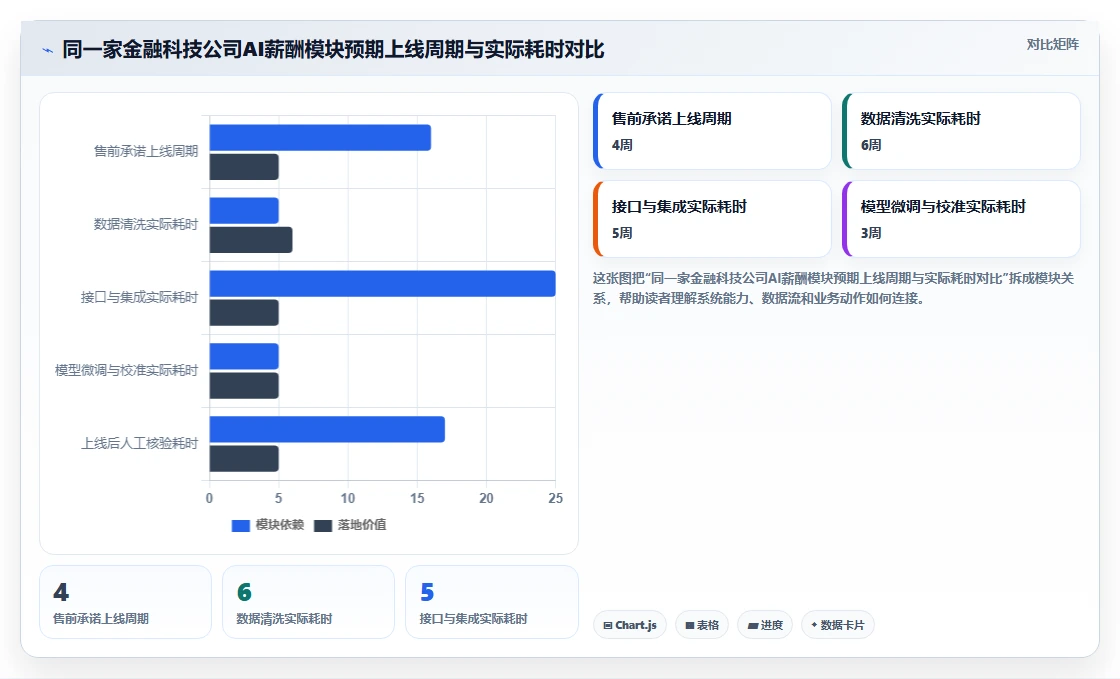The width and height of the screenshot is (1120, 679).
Task: Click the dark bar for 模型微调与校准实际耗时
Action: point(244,386)
